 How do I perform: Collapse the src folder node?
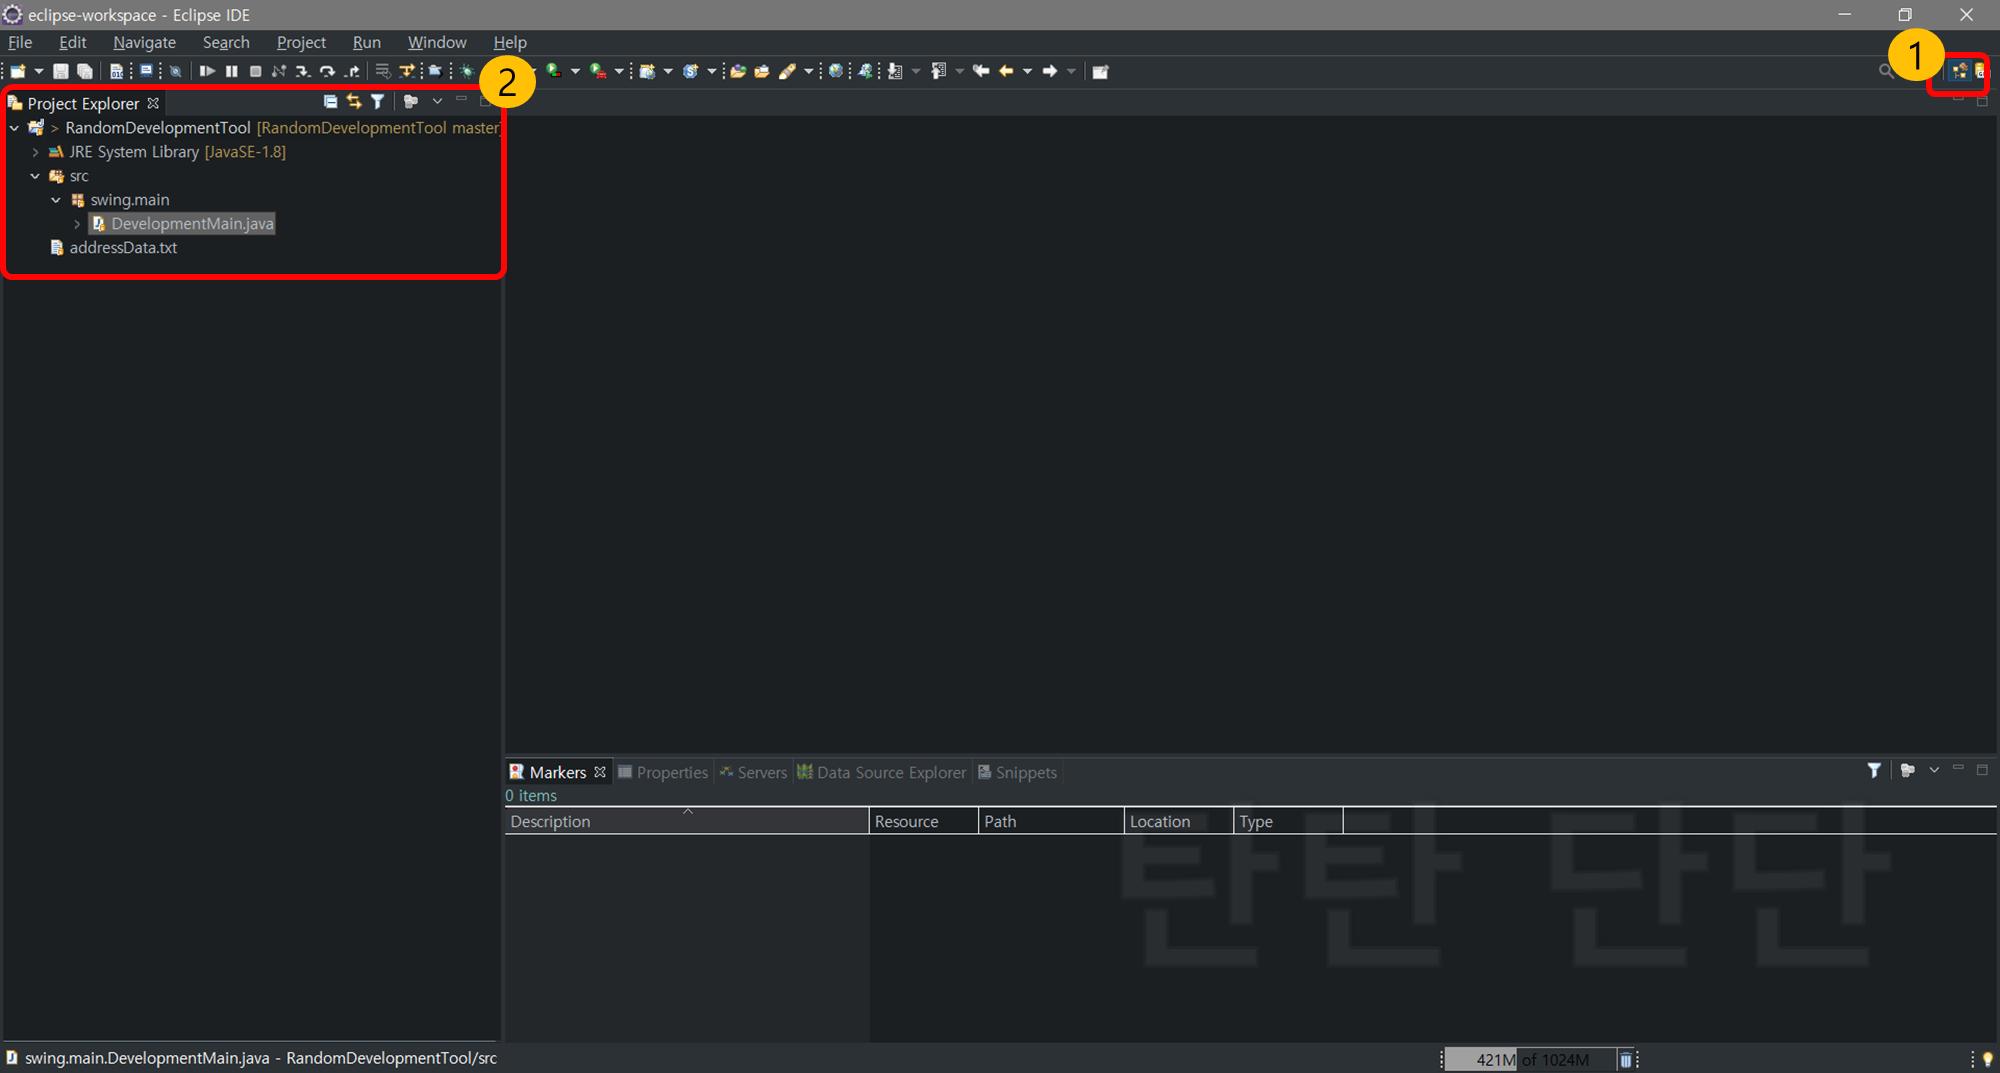coord(35,176)
